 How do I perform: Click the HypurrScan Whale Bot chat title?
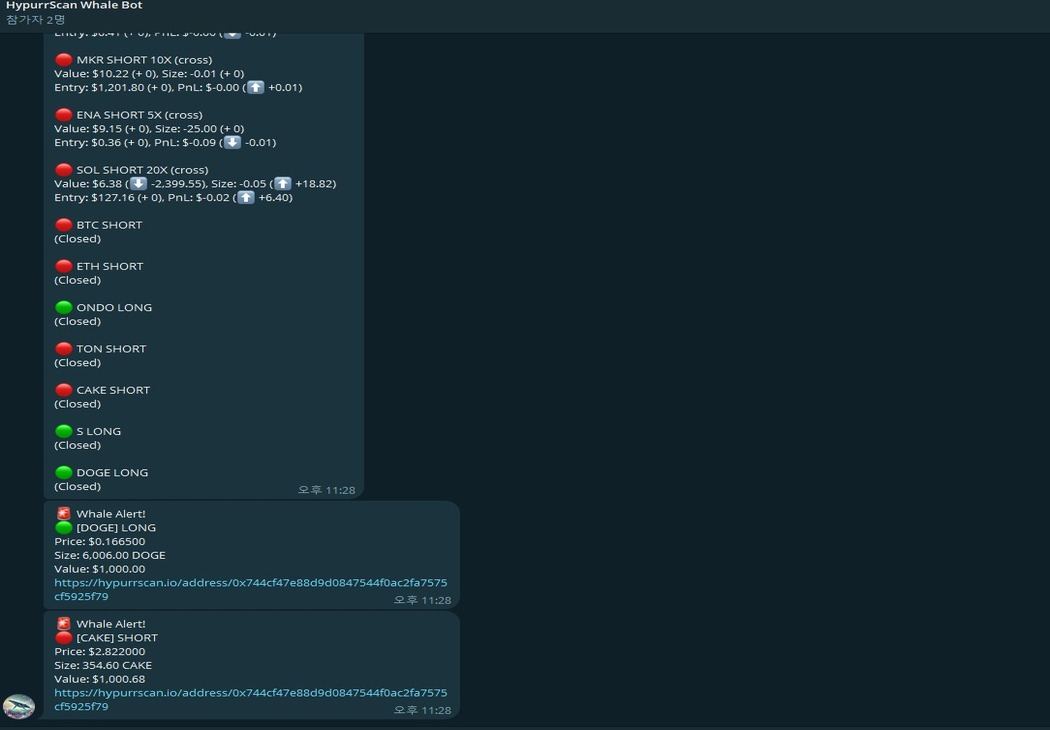pyautogui.click(x=74, y=6)
